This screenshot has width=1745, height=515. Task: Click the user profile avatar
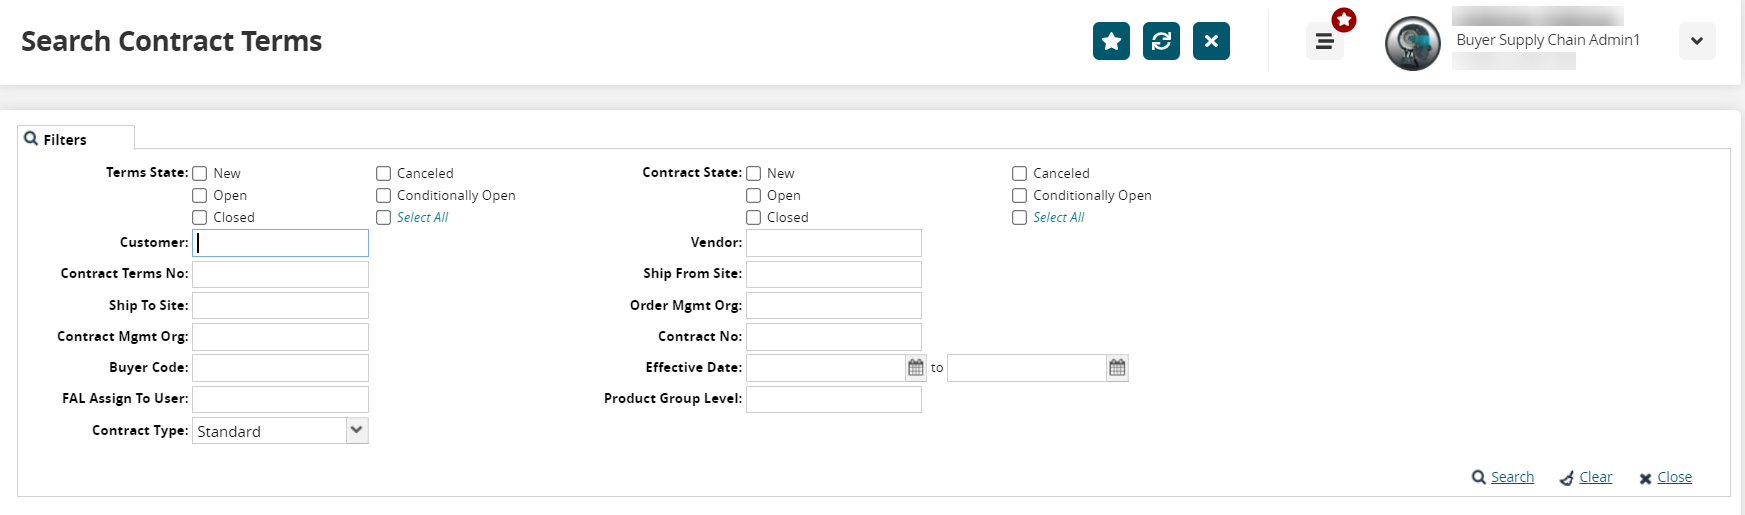coord(1412,43)
